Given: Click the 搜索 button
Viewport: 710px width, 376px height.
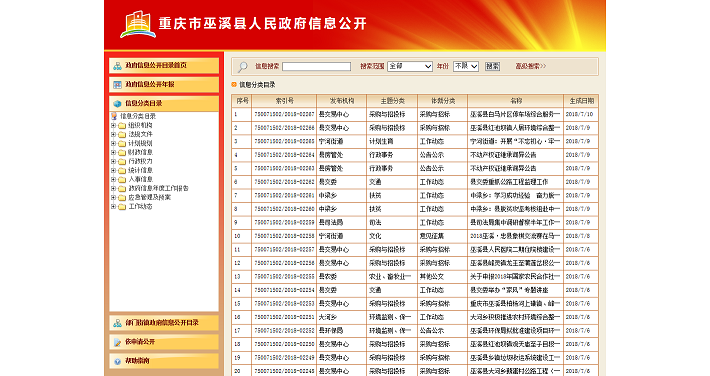Looking at the screenshot, I should (492, 66).
